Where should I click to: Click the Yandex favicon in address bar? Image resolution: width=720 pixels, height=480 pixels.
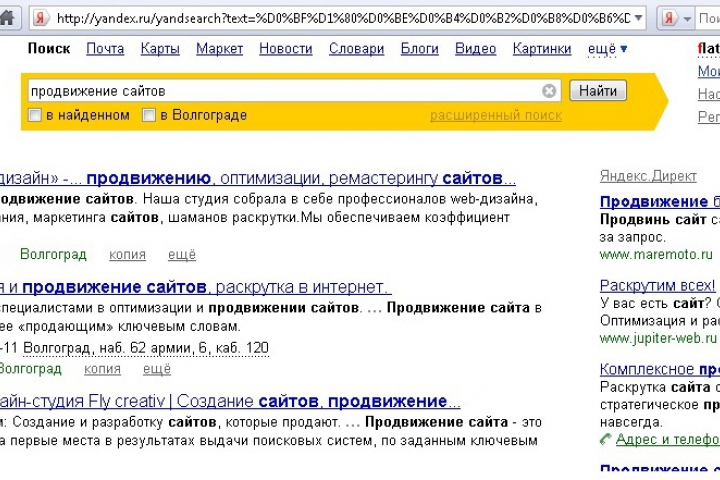point(40,18)
